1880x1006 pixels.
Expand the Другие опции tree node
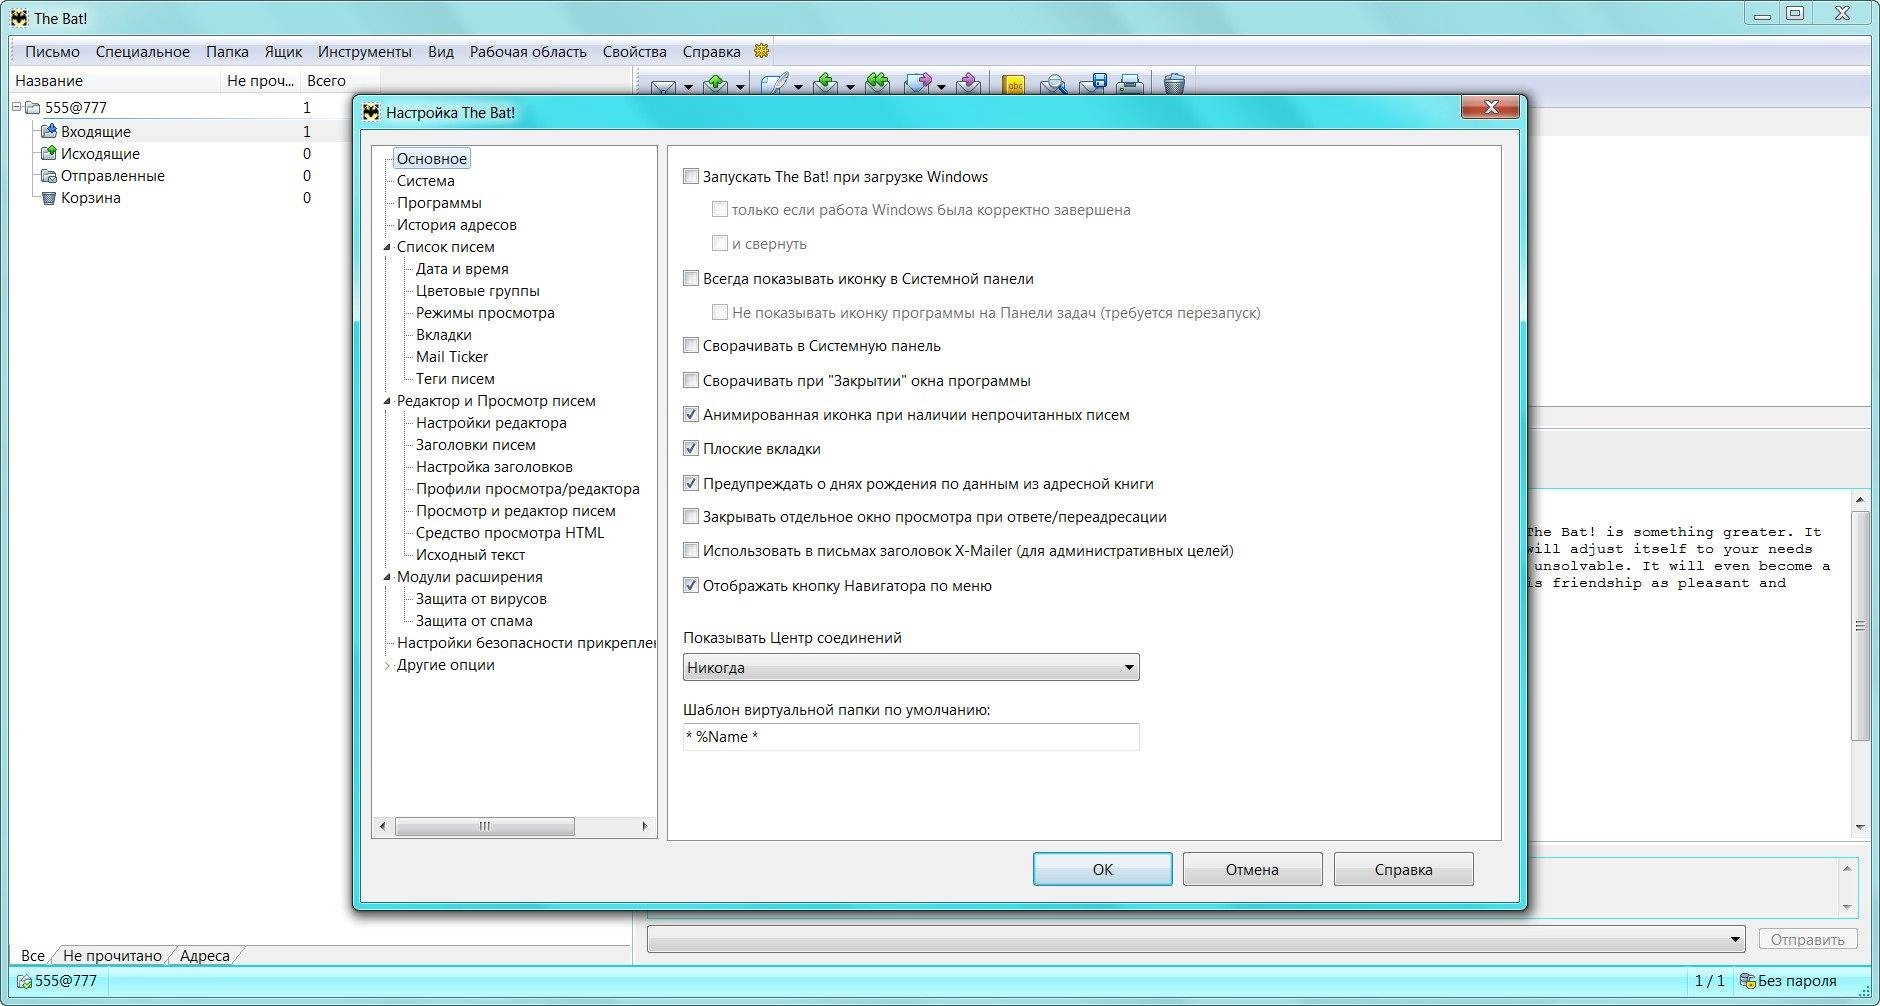pos(387,665)
